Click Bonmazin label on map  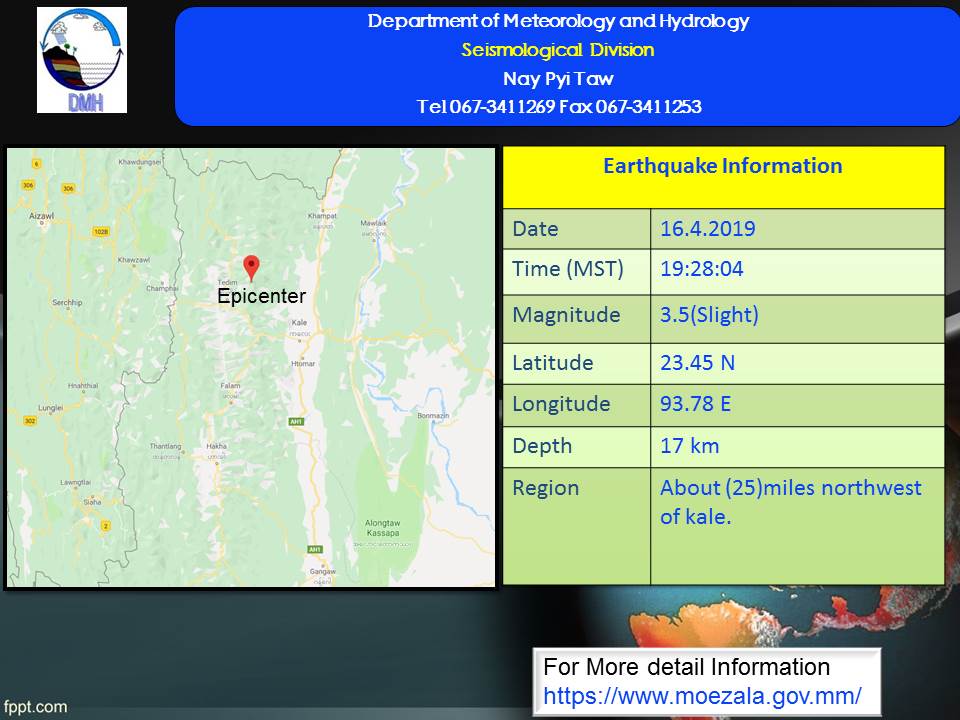[x=433, y=416]
